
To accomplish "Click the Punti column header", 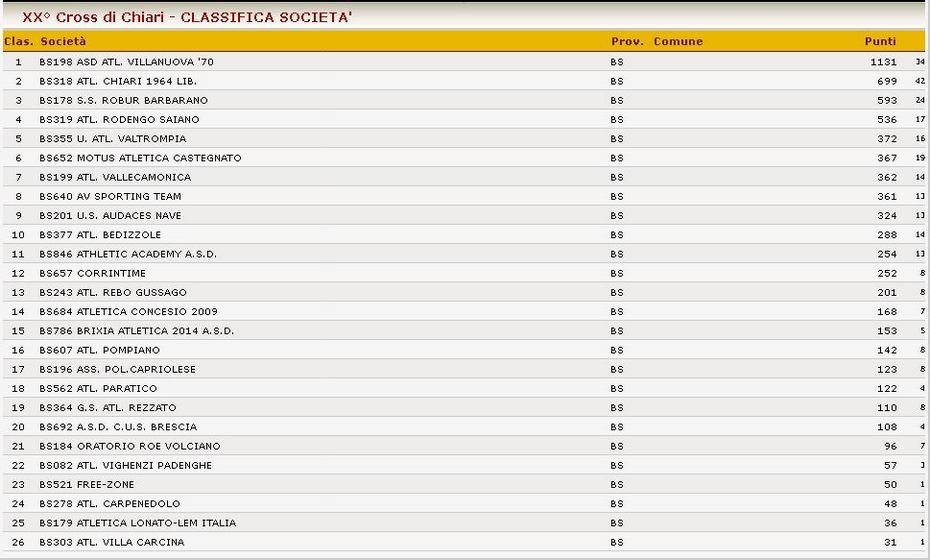I will pyautogui.click(x=880, y=42).
